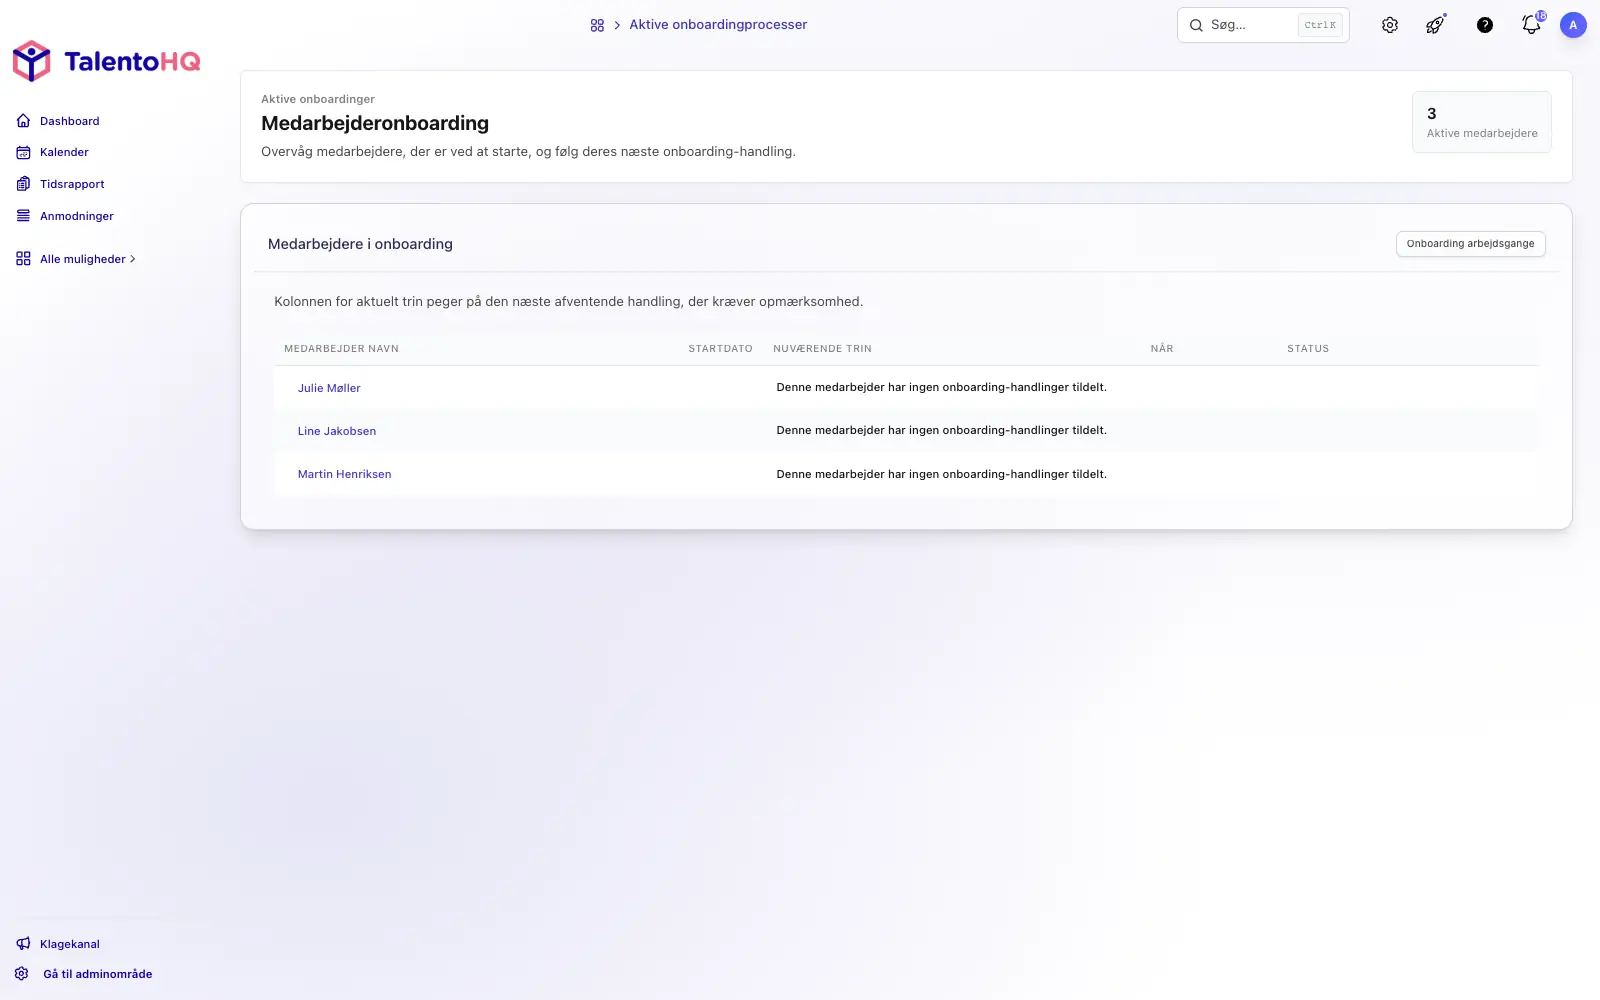Click NÅR column header
The height and width of the screenshot is (1000, 1600).
[x=1162, y=349]
